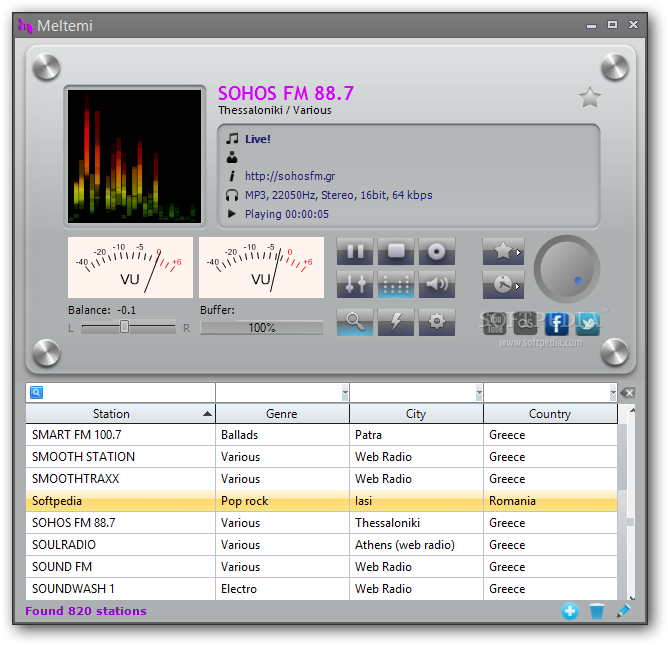Select the SOUND FM station
The height and width of the screenshot is (645, 668).
click(x=321, y=567)
